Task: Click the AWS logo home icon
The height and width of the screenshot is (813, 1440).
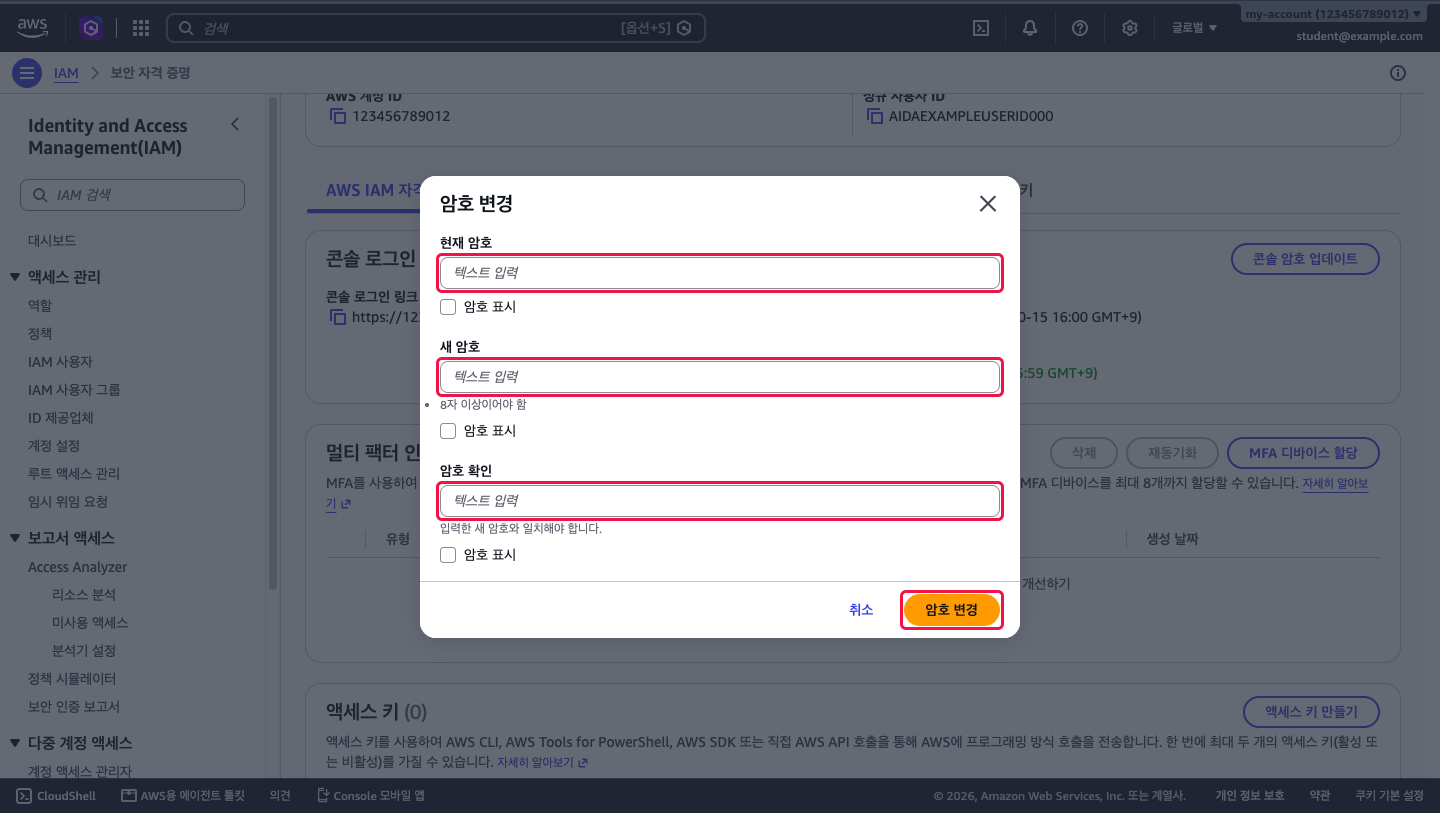Action: click(x=33, y=28)
